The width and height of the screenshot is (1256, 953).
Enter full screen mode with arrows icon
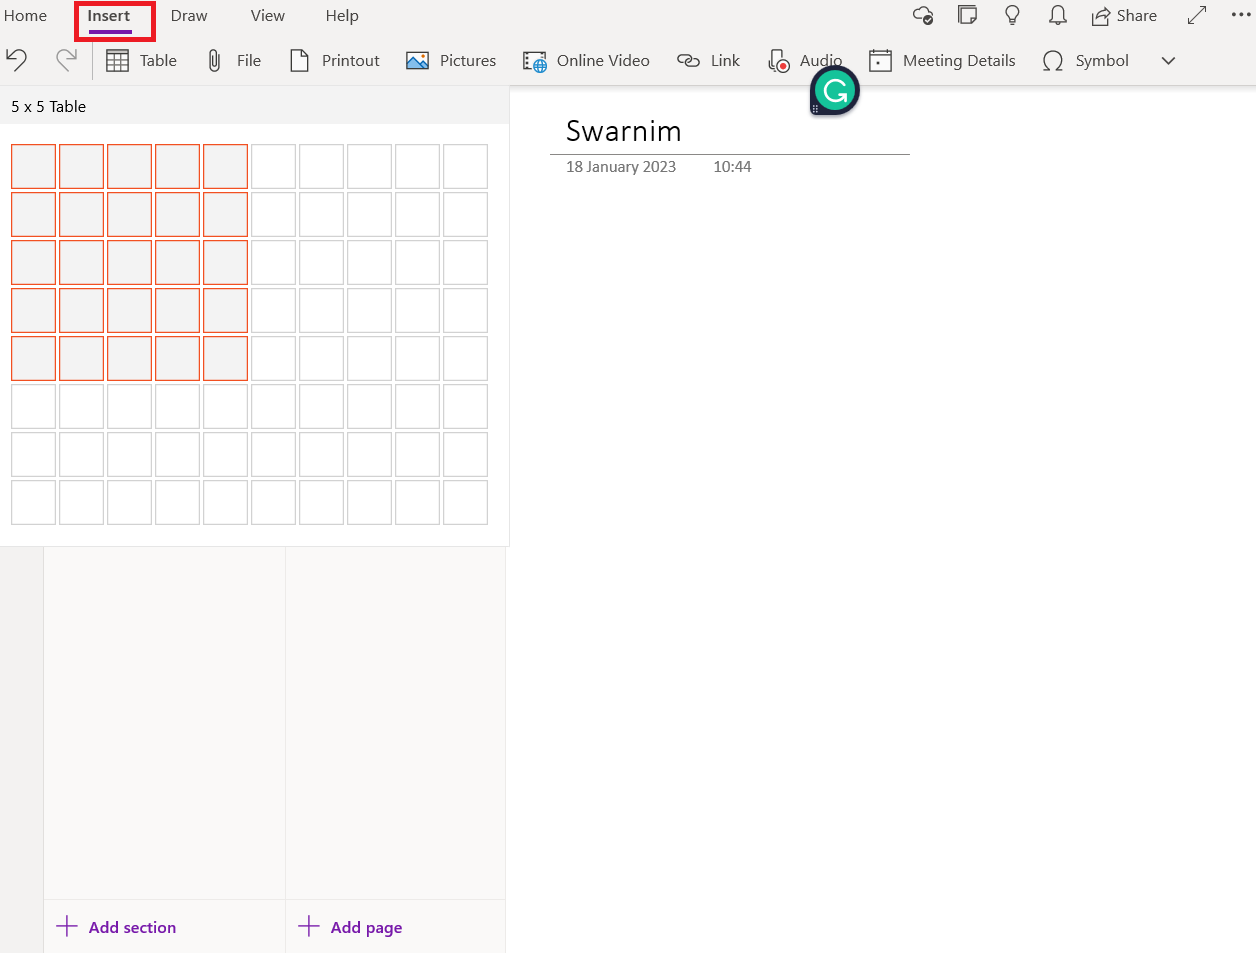1196,15
